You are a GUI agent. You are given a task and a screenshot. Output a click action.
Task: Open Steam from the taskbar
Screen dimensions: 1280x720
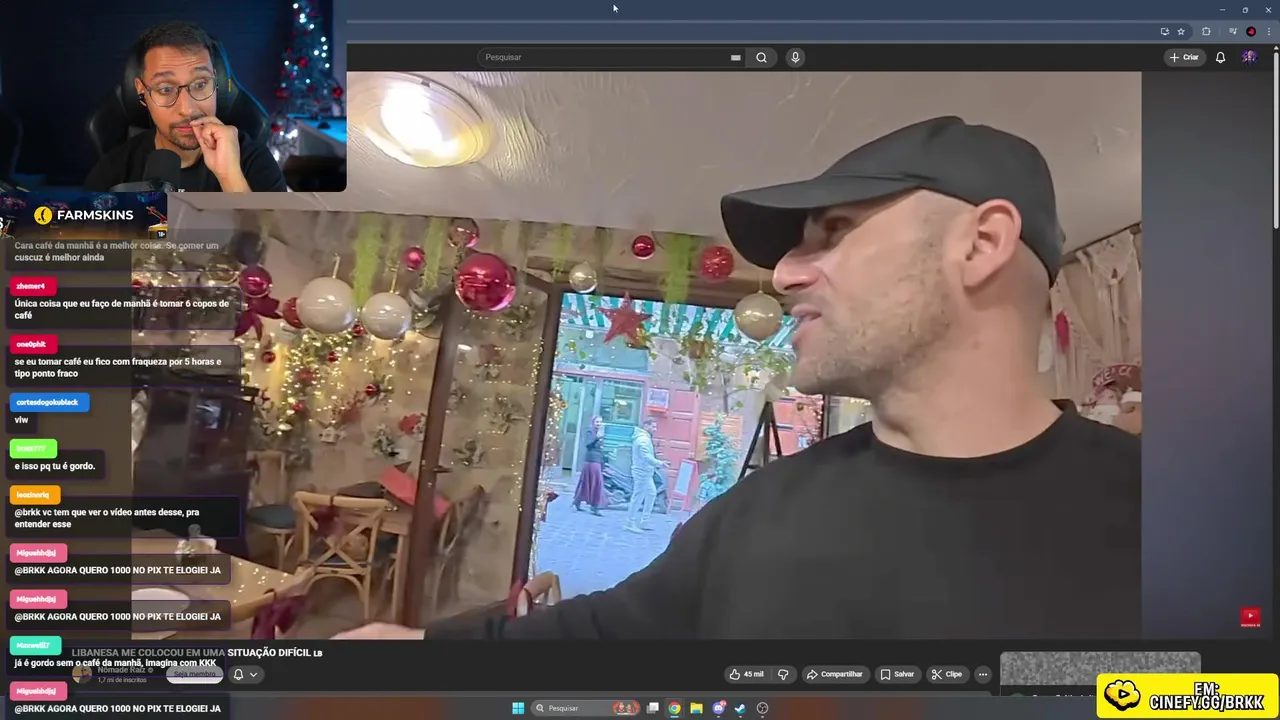[740, 708]
